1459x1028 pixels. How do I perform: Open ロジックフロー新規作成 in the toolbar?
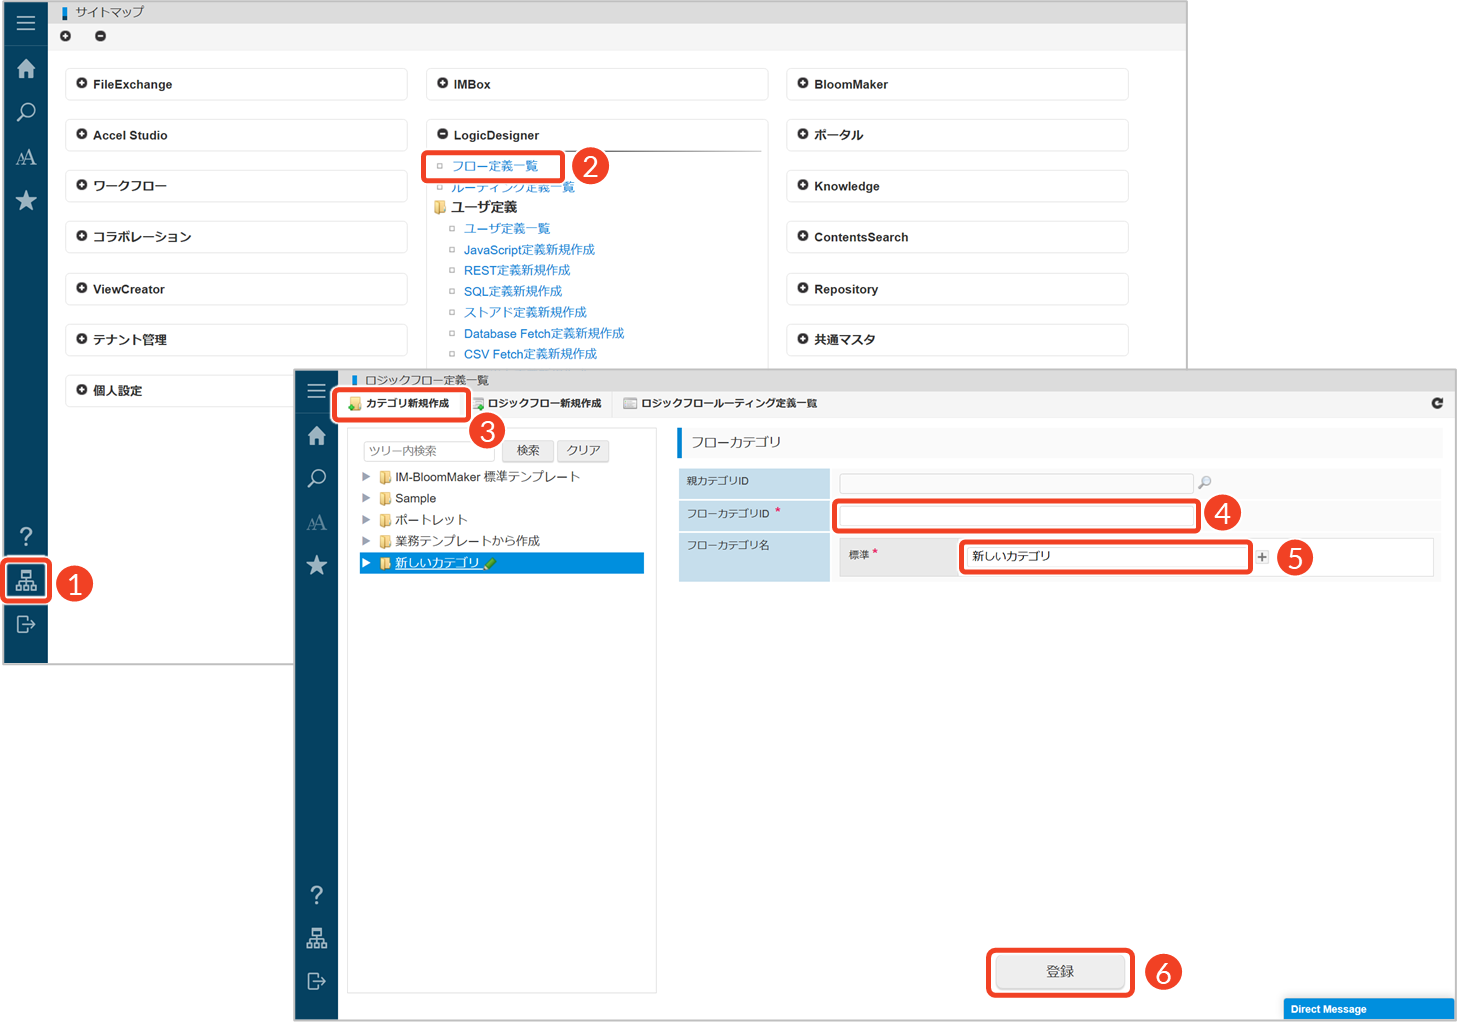[538, 403]
